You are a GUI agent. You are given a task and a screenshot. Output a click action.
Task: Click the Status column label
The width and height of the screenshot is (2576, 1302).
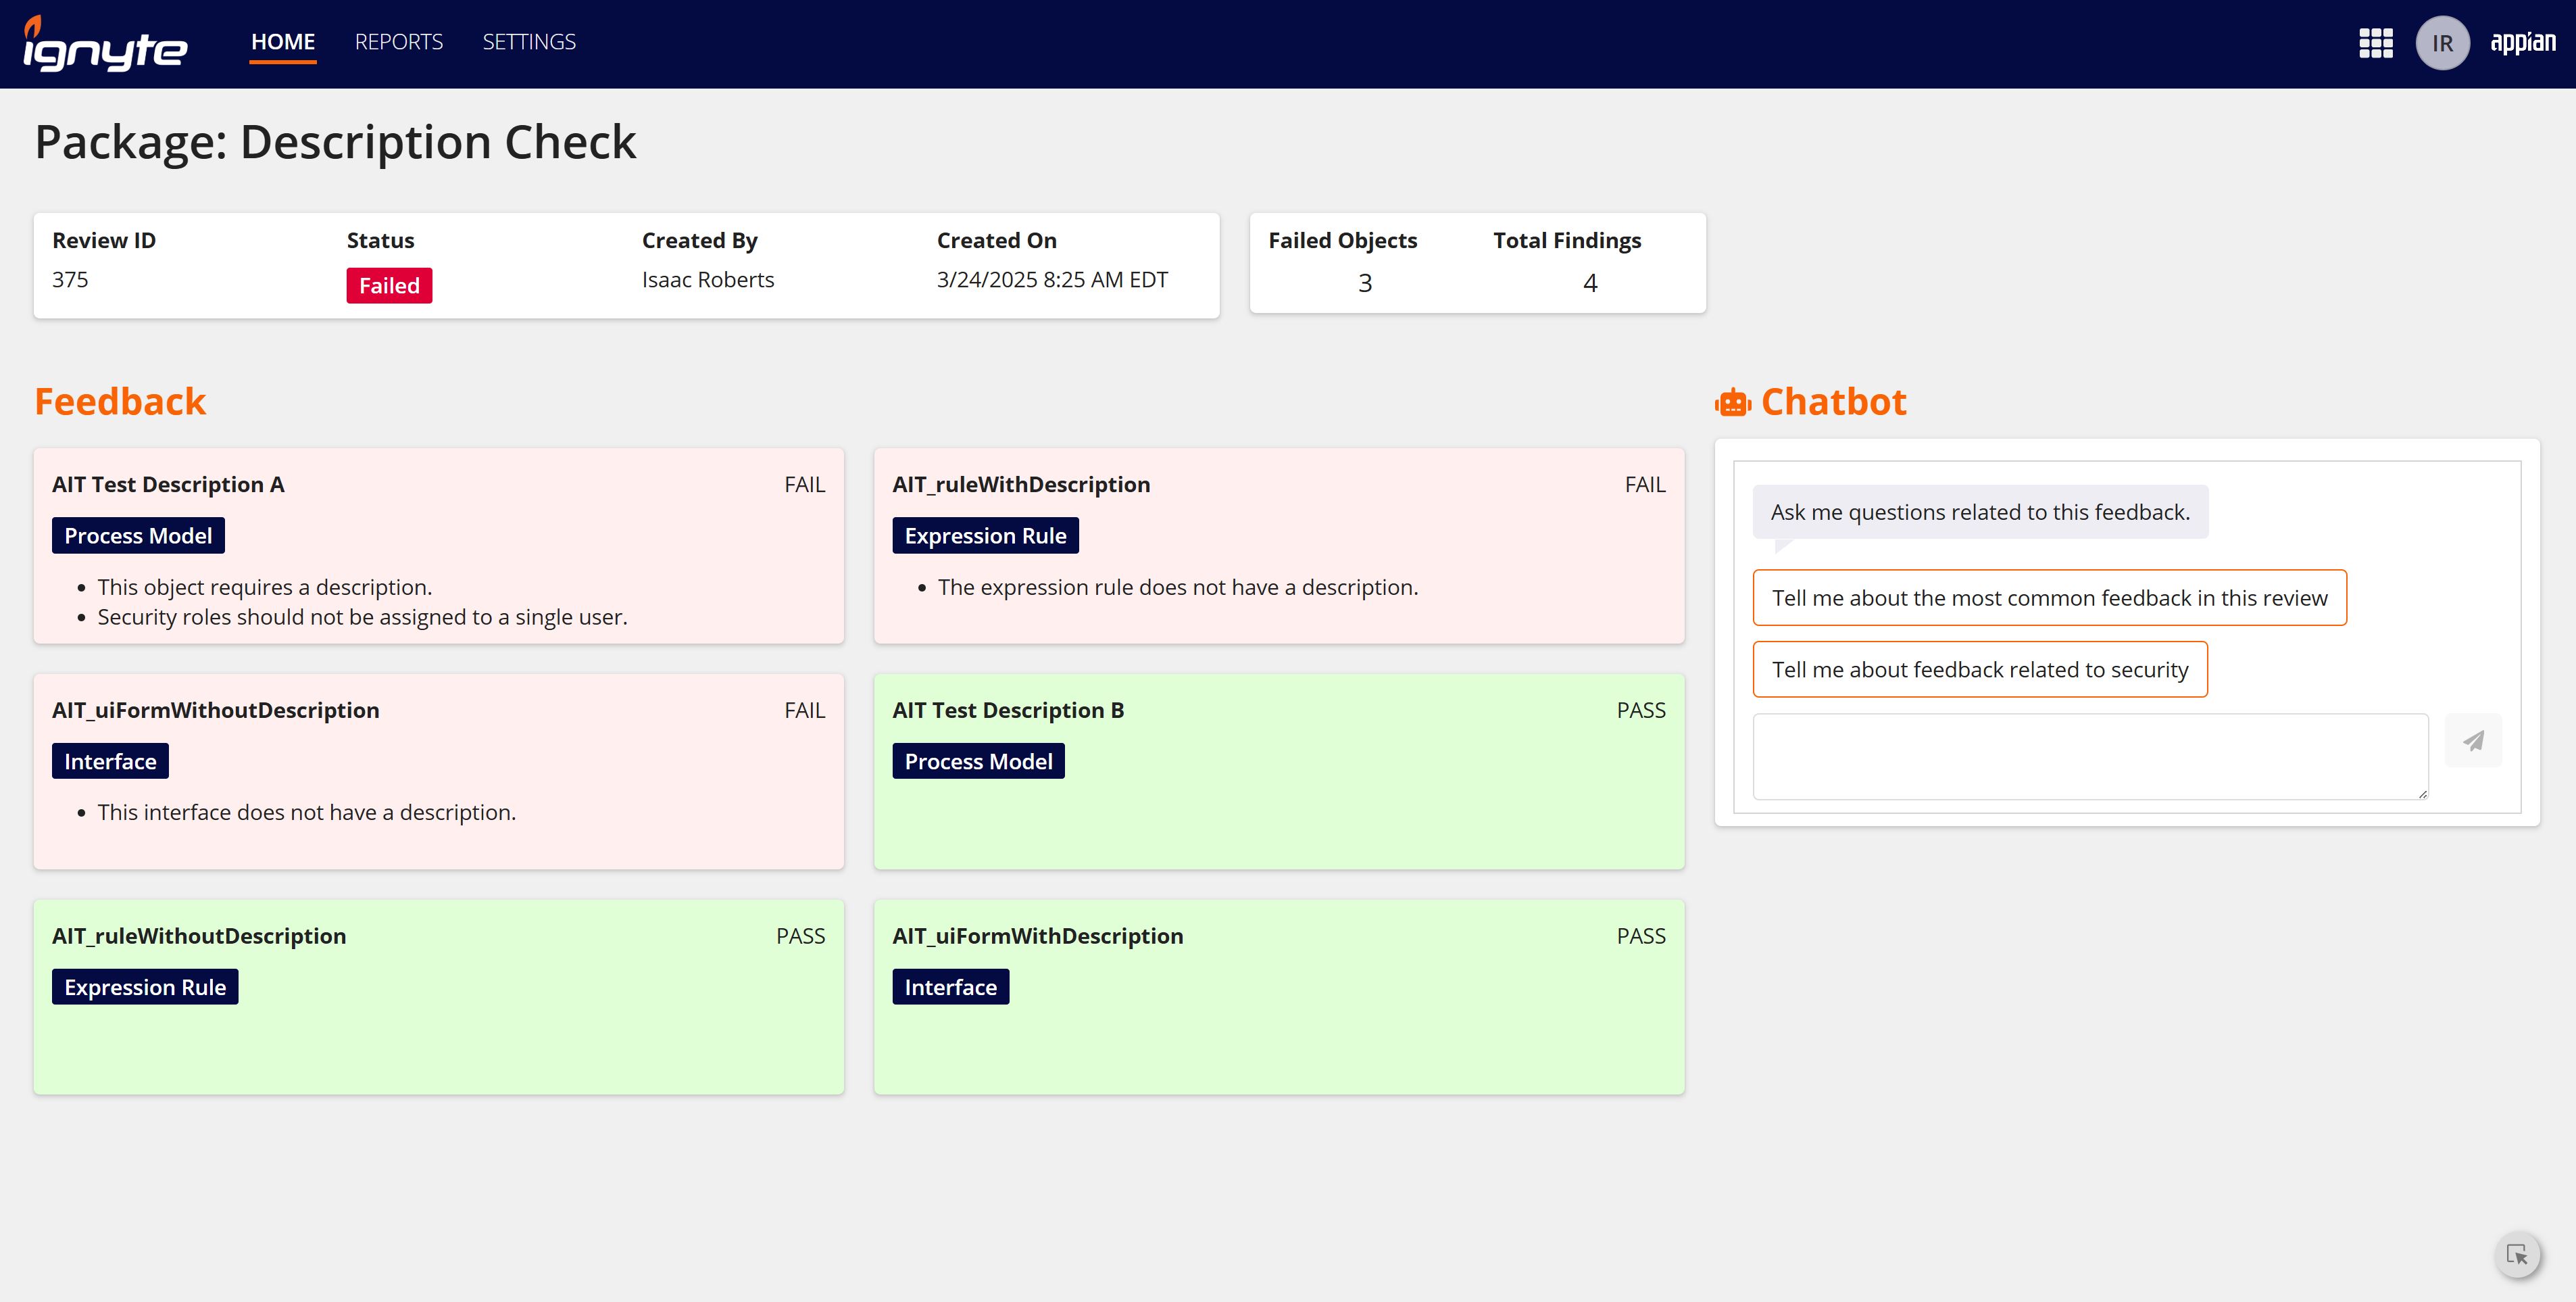[x=380, y=240]
